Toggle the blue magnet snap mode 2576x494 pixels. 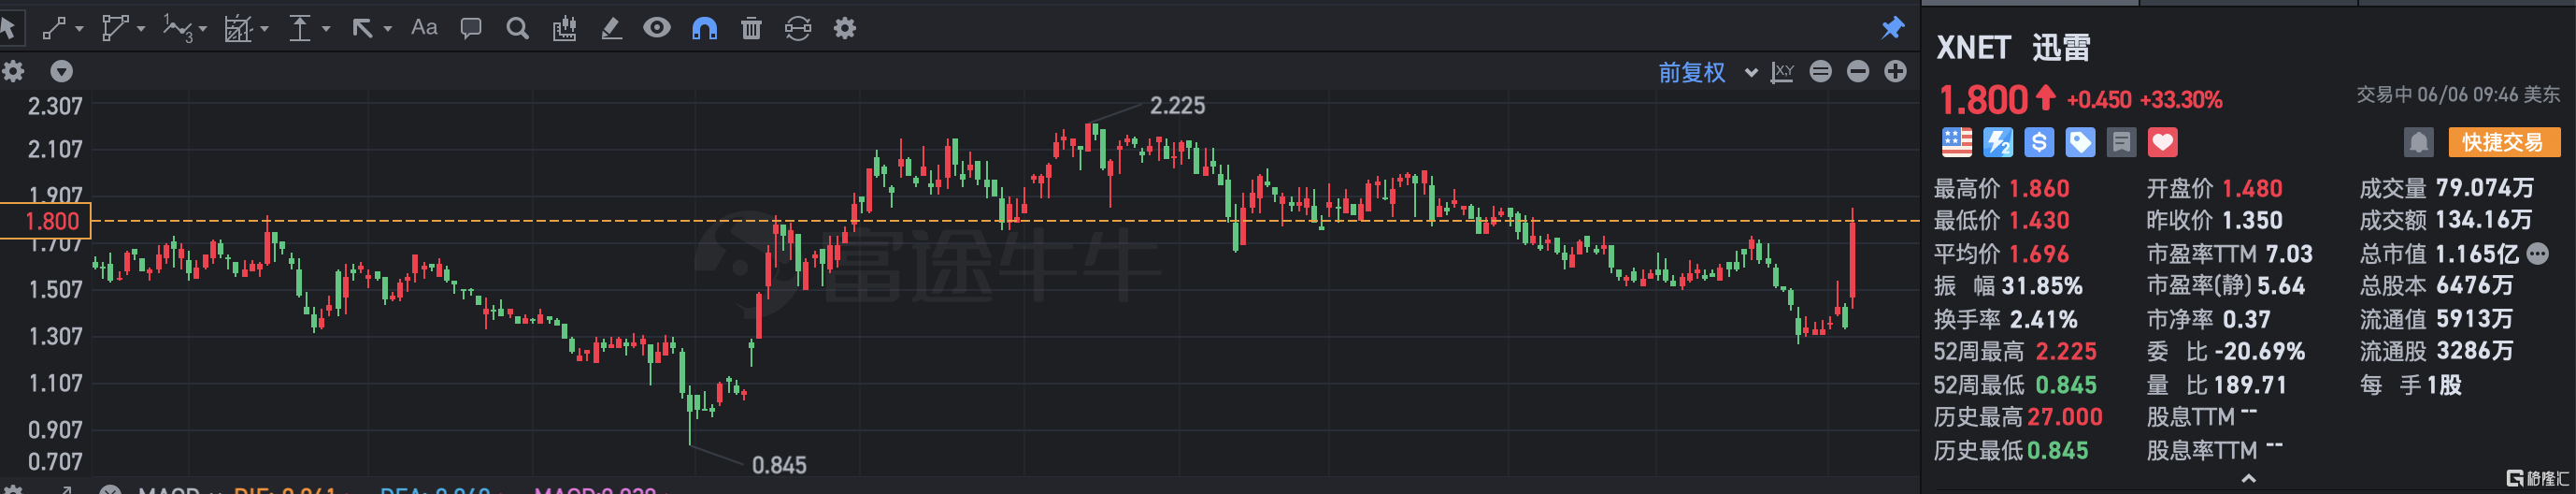pos(704,28)
